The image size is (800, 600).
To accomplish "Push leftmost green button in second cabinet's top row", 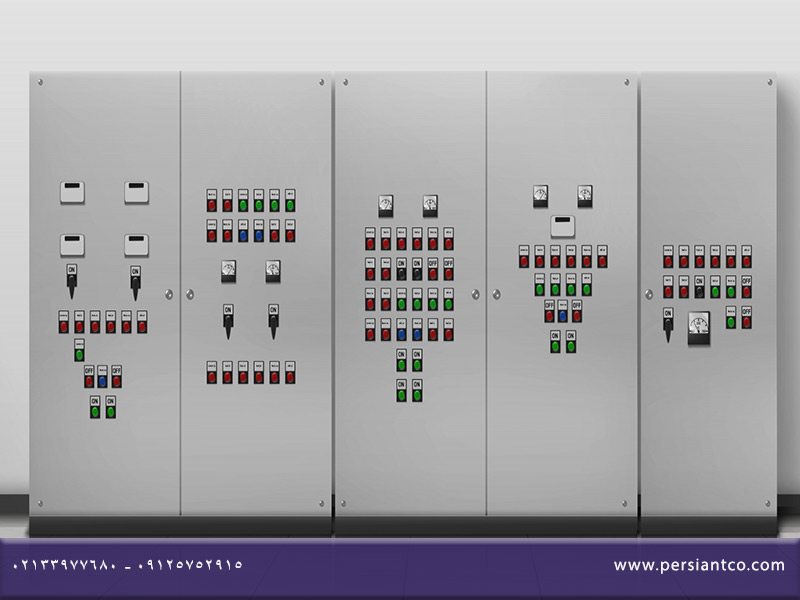I will pos(243,201).
